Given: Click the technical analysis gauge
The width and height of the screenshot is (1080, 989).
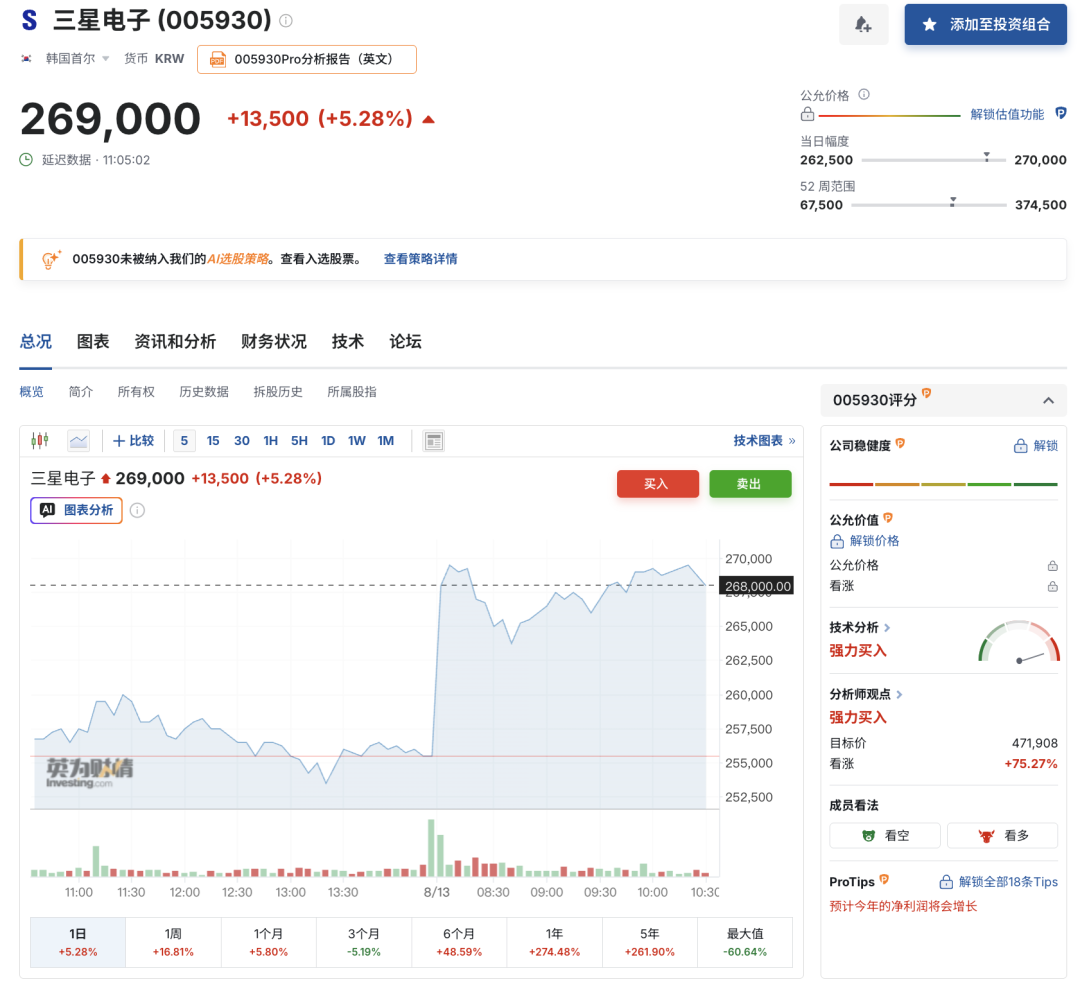Looking at the screenshot, I should (1019, 642).
